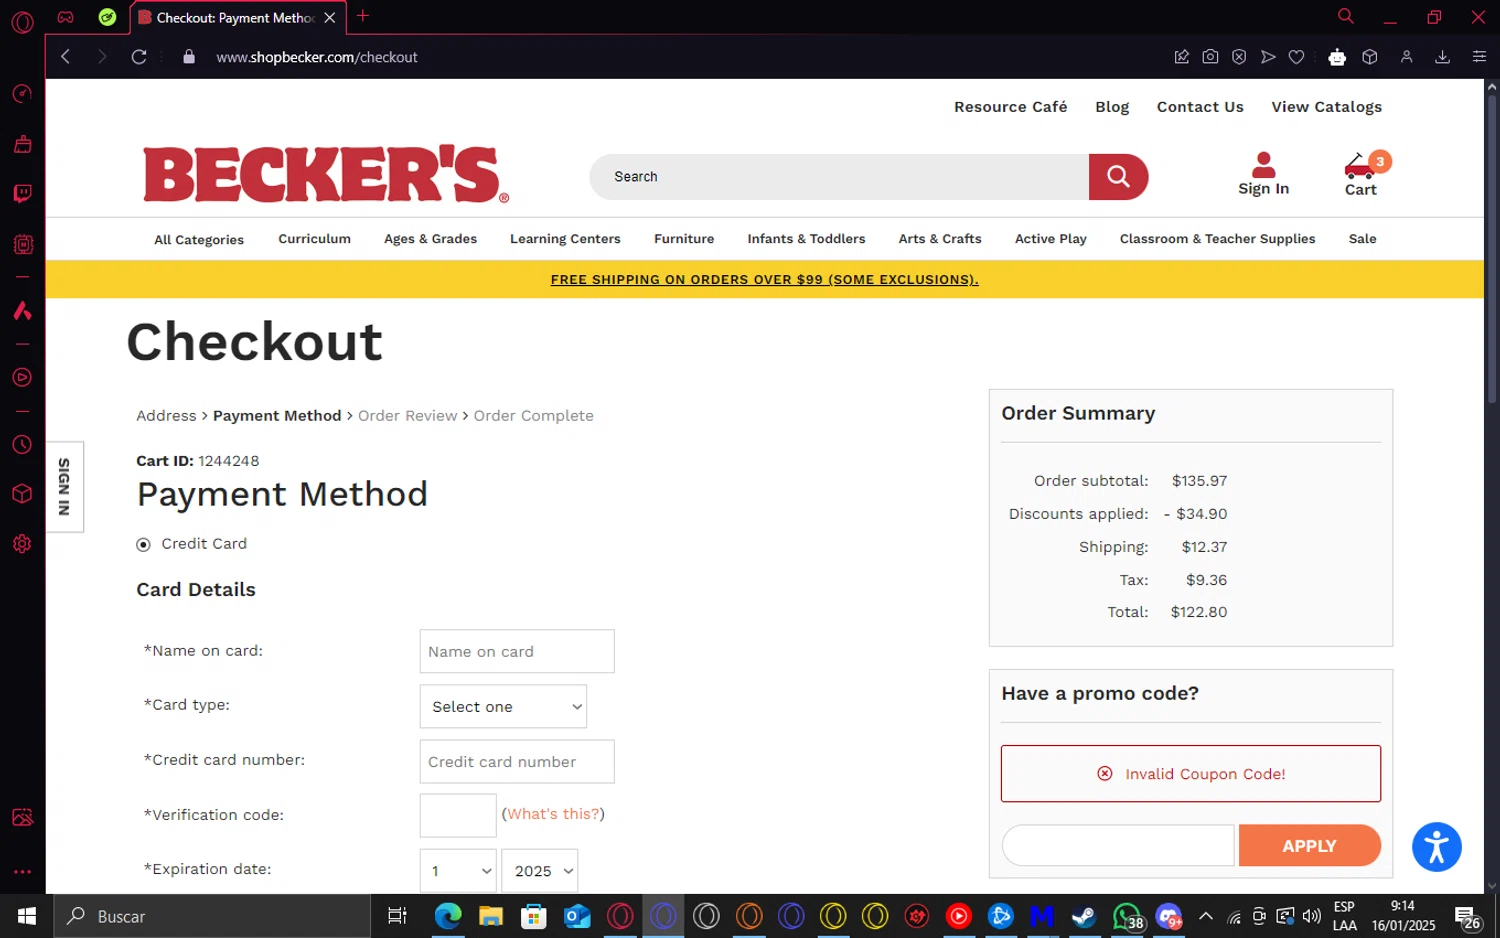Open sidebar three-dots more menu
1500x938 pixels.
point(22,872)
